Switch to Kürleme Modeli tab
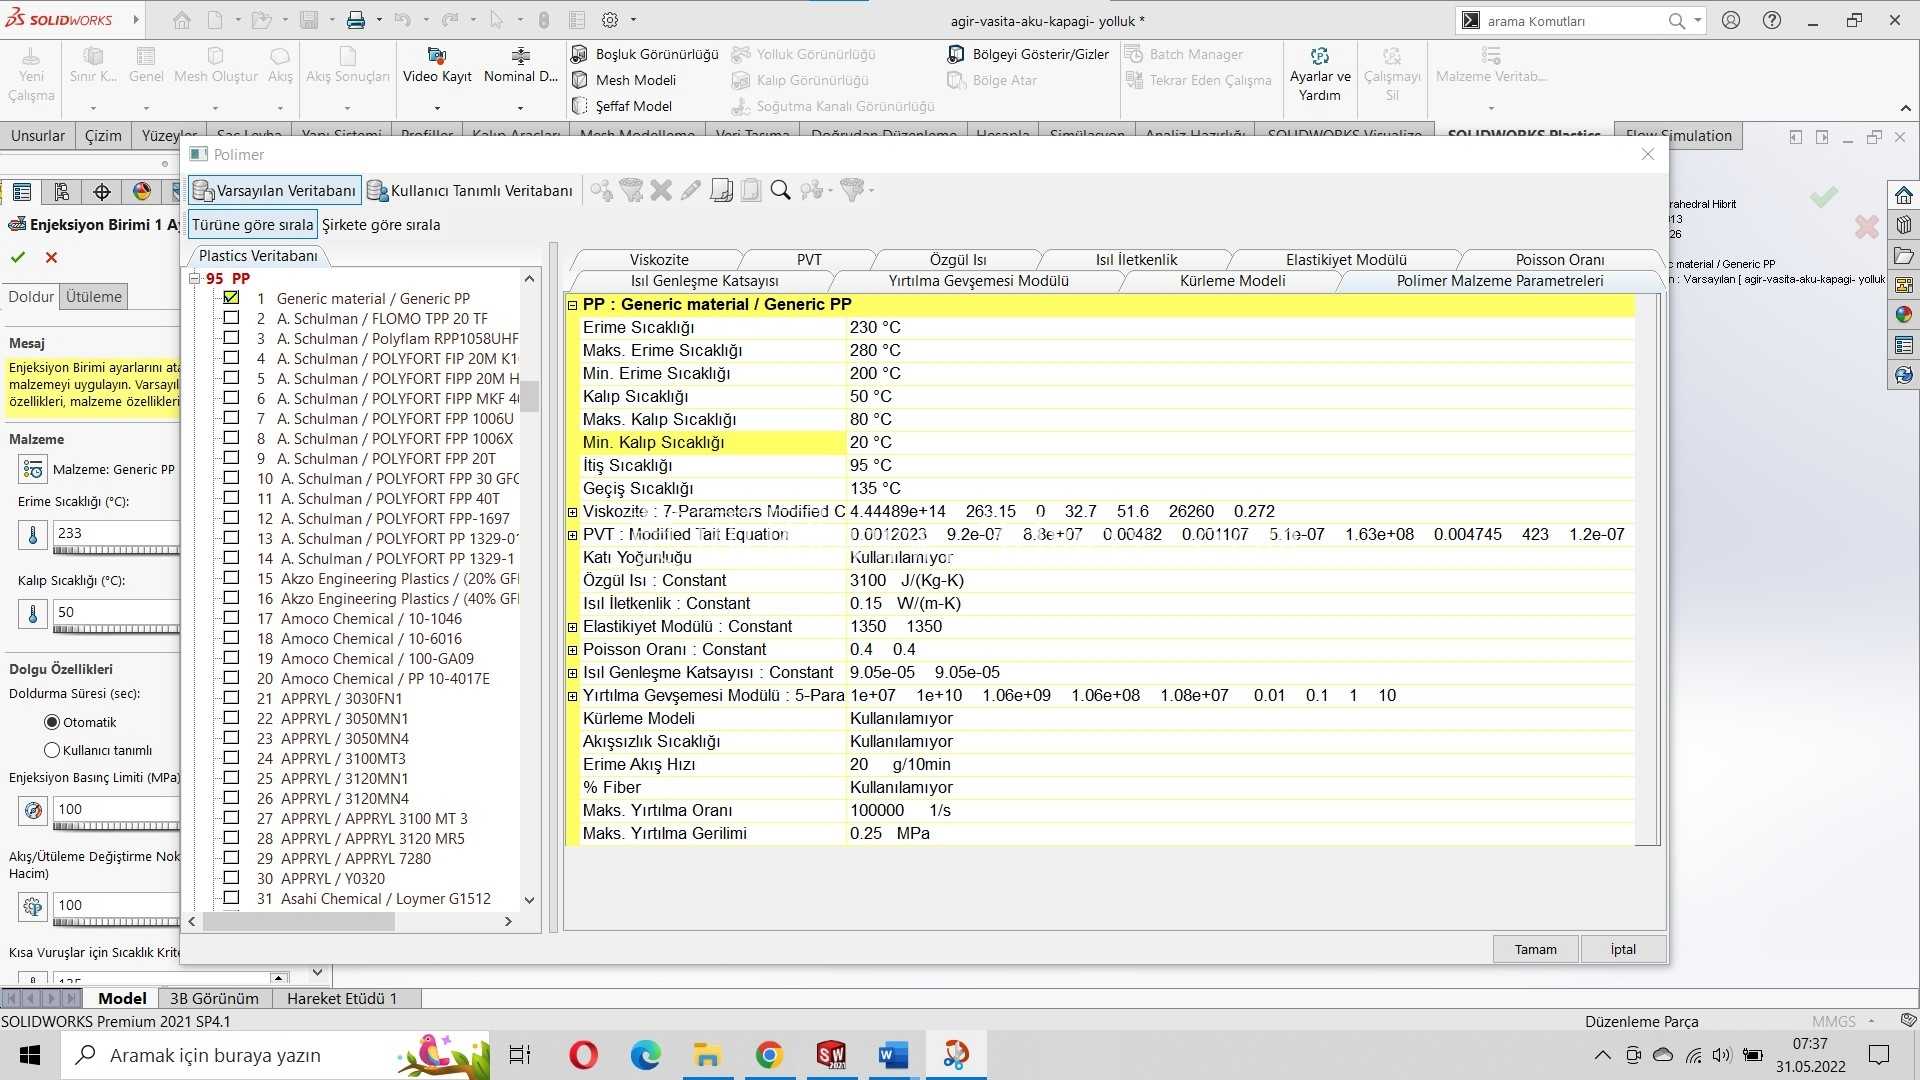 coord(1232,281)
